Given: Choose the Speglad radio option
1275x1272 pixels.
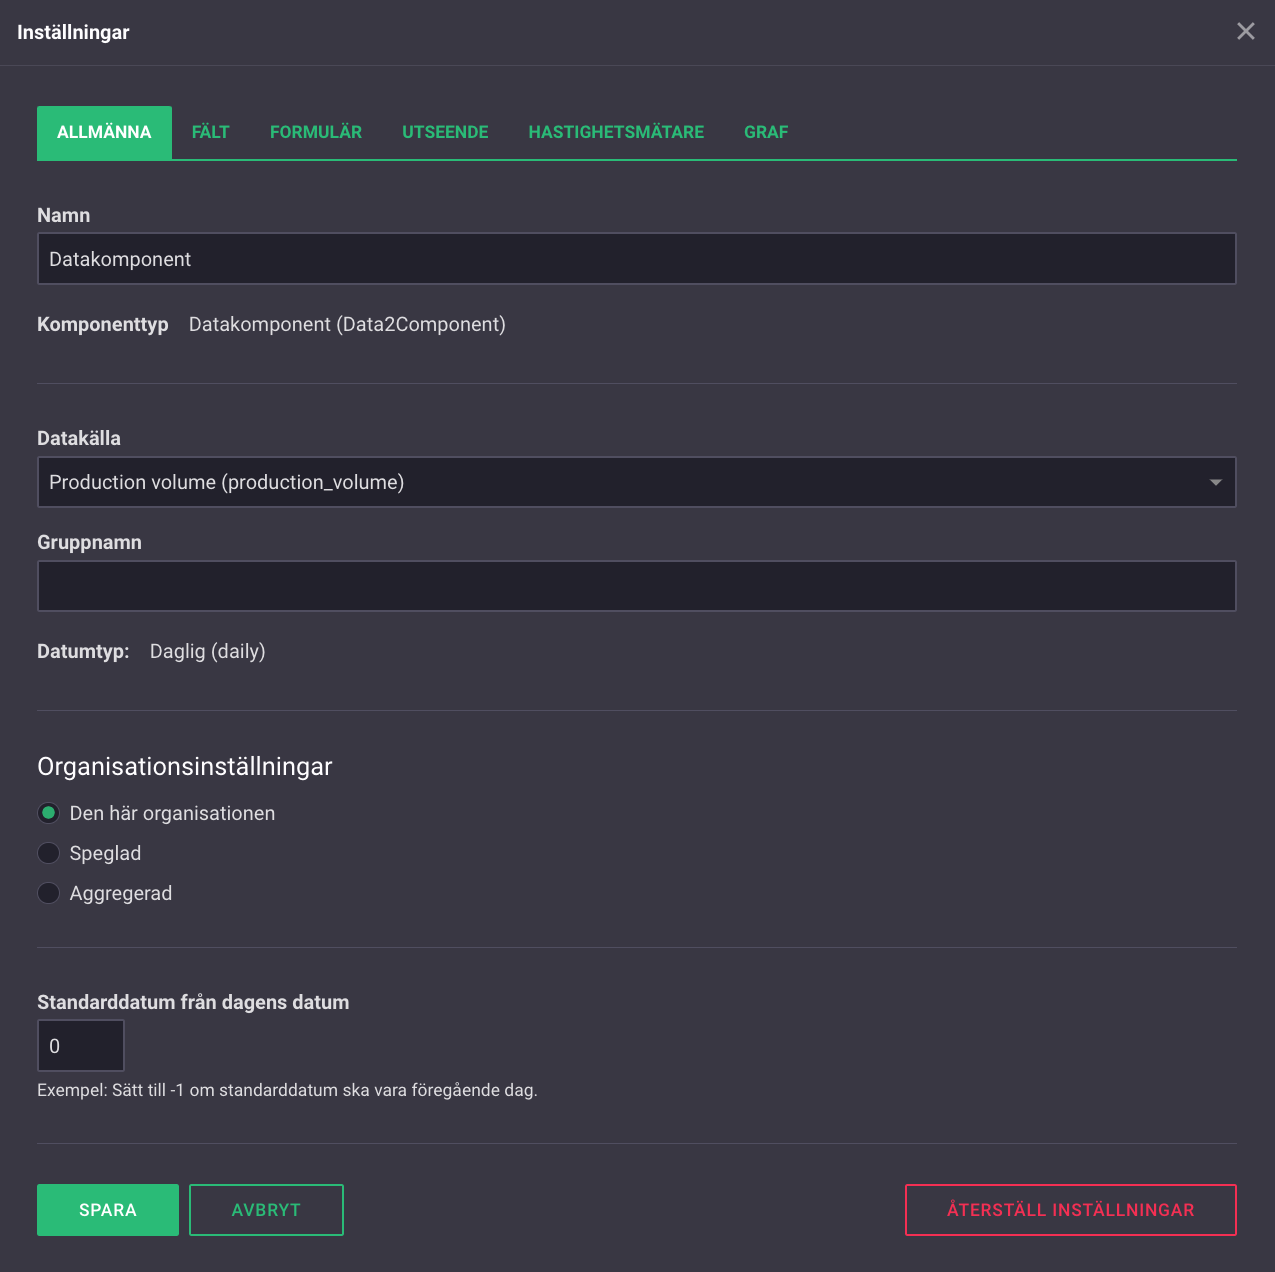Looking at the screenshot, I should click(x=48, y=853).
